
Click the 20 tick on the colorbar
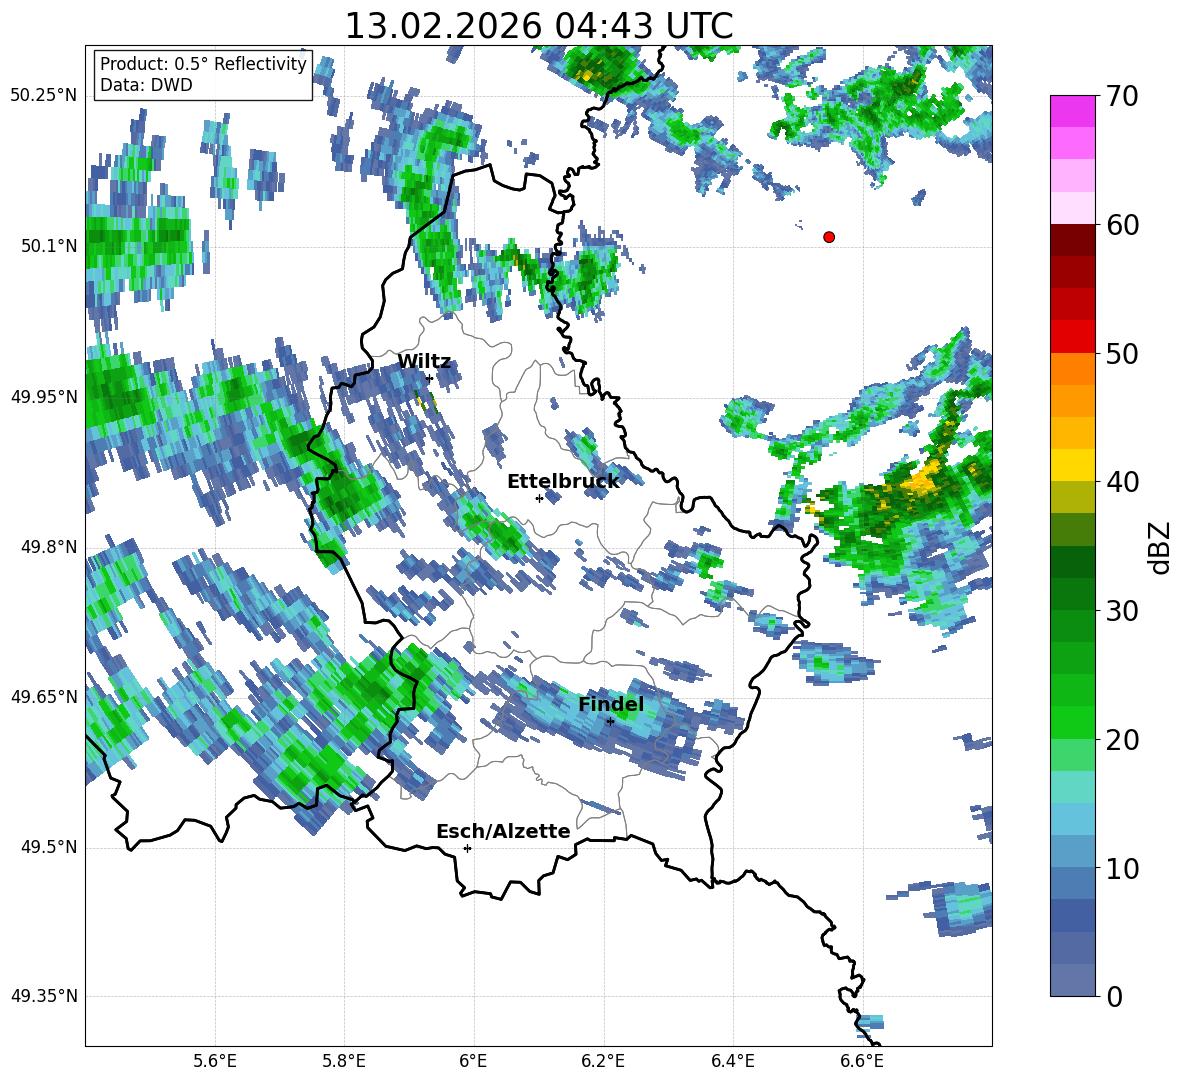(x=1121, y=739)
